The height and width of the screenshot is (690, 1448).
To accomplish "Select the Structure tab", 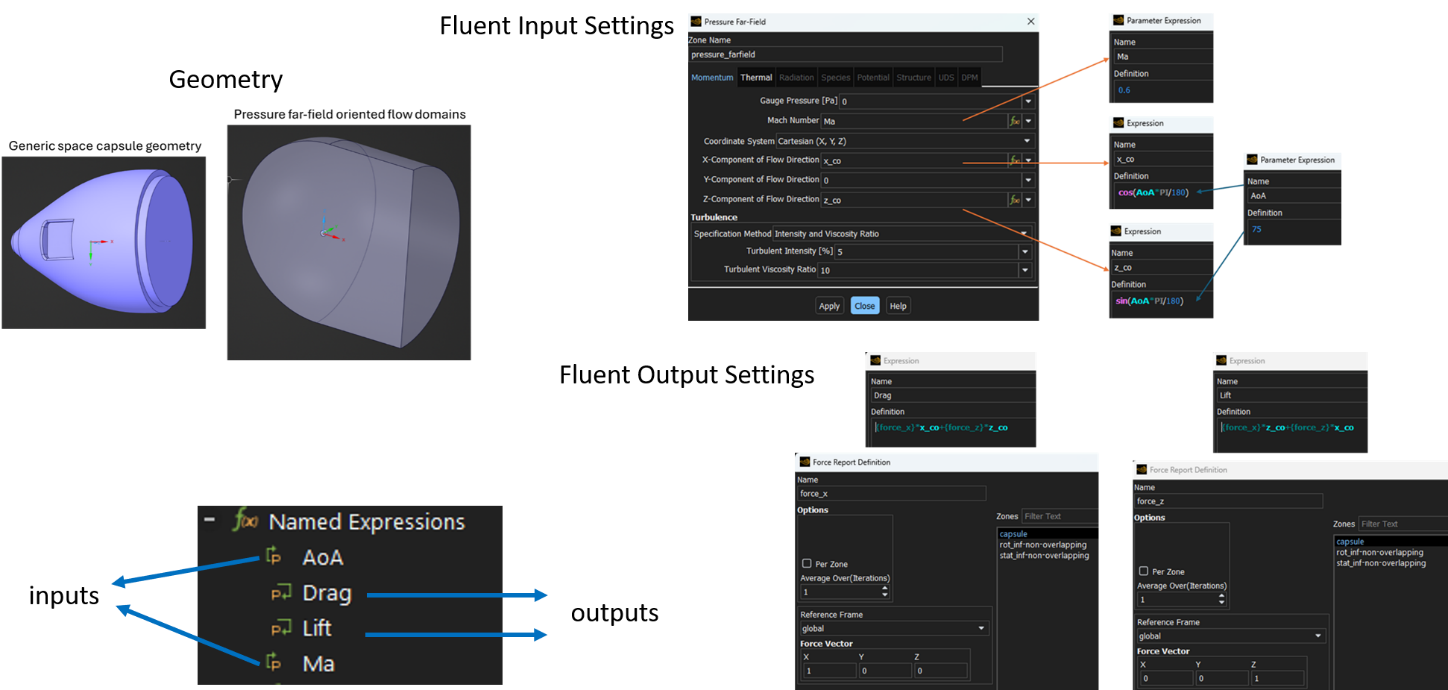I will 914,78.
